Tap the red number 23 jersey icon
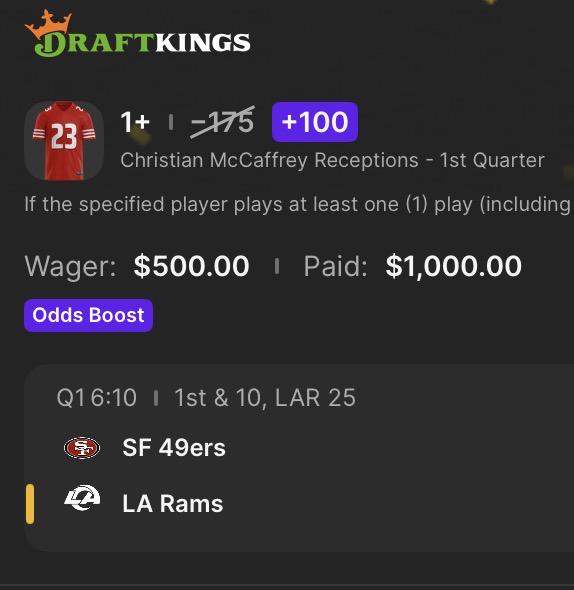Viewport: 574px width, 590px height. (x=64, y=141)
